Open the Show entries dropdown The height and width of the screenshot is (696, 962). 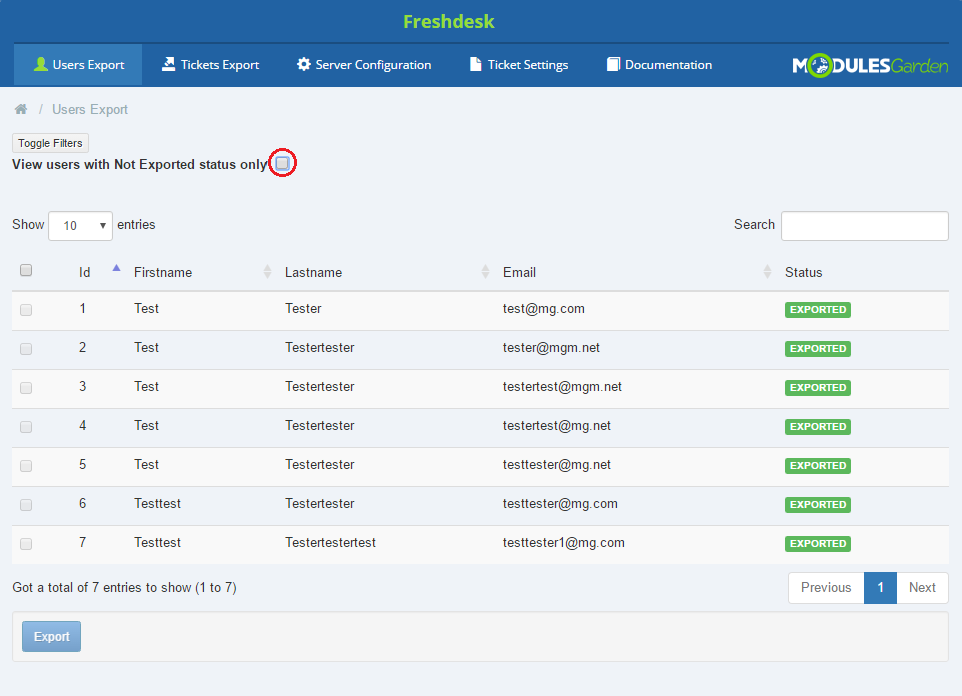pos(80,225)
